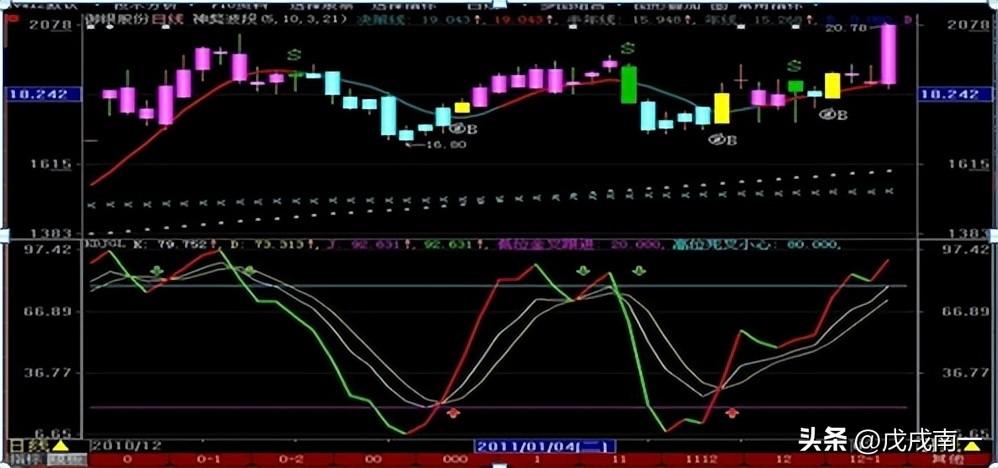Click the topmost green S sell marker

627,48
